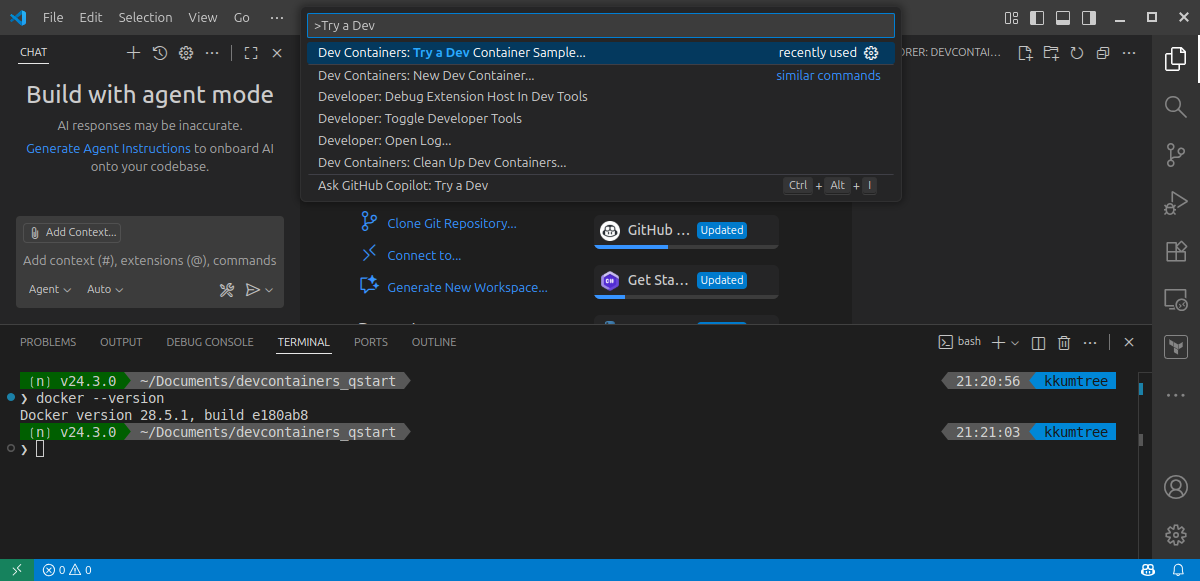The image size is (1200, 581).
Task: Switch to the PORTS tab
Action: [x=371, y=342]
